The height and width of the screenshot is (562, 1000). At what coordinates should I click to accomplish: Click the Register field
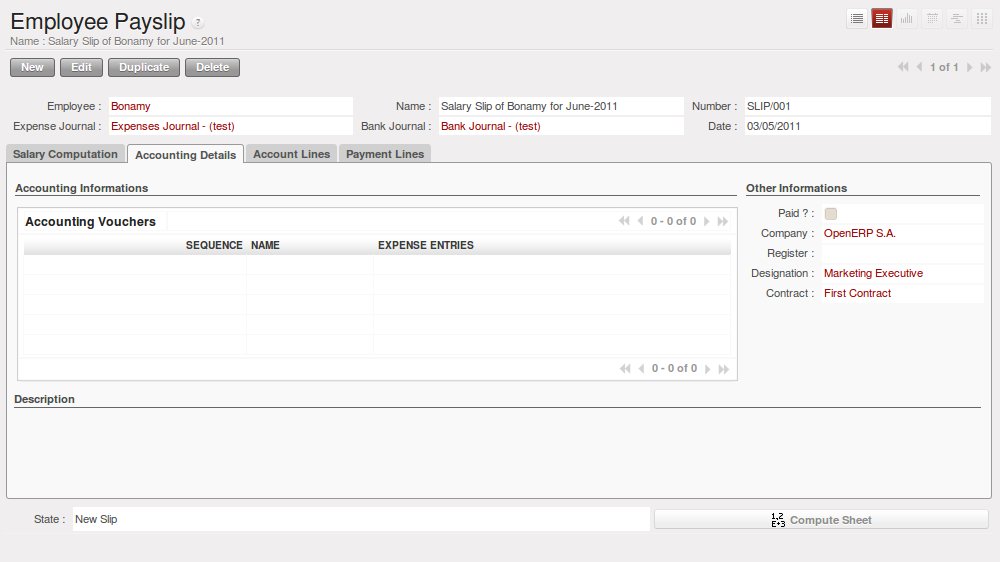pyautogui.click(x=900, y=253)
